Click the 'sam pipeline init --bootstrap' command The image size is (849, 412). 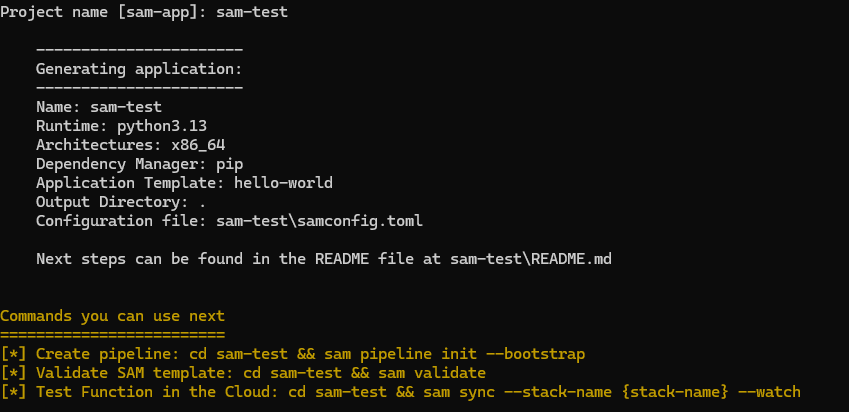[x=454, y=354]
